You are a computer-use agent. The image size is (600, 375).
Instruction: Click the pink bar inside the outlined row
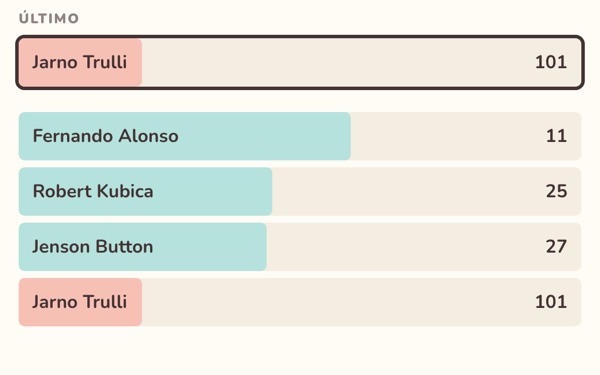[x=80, y=62]
